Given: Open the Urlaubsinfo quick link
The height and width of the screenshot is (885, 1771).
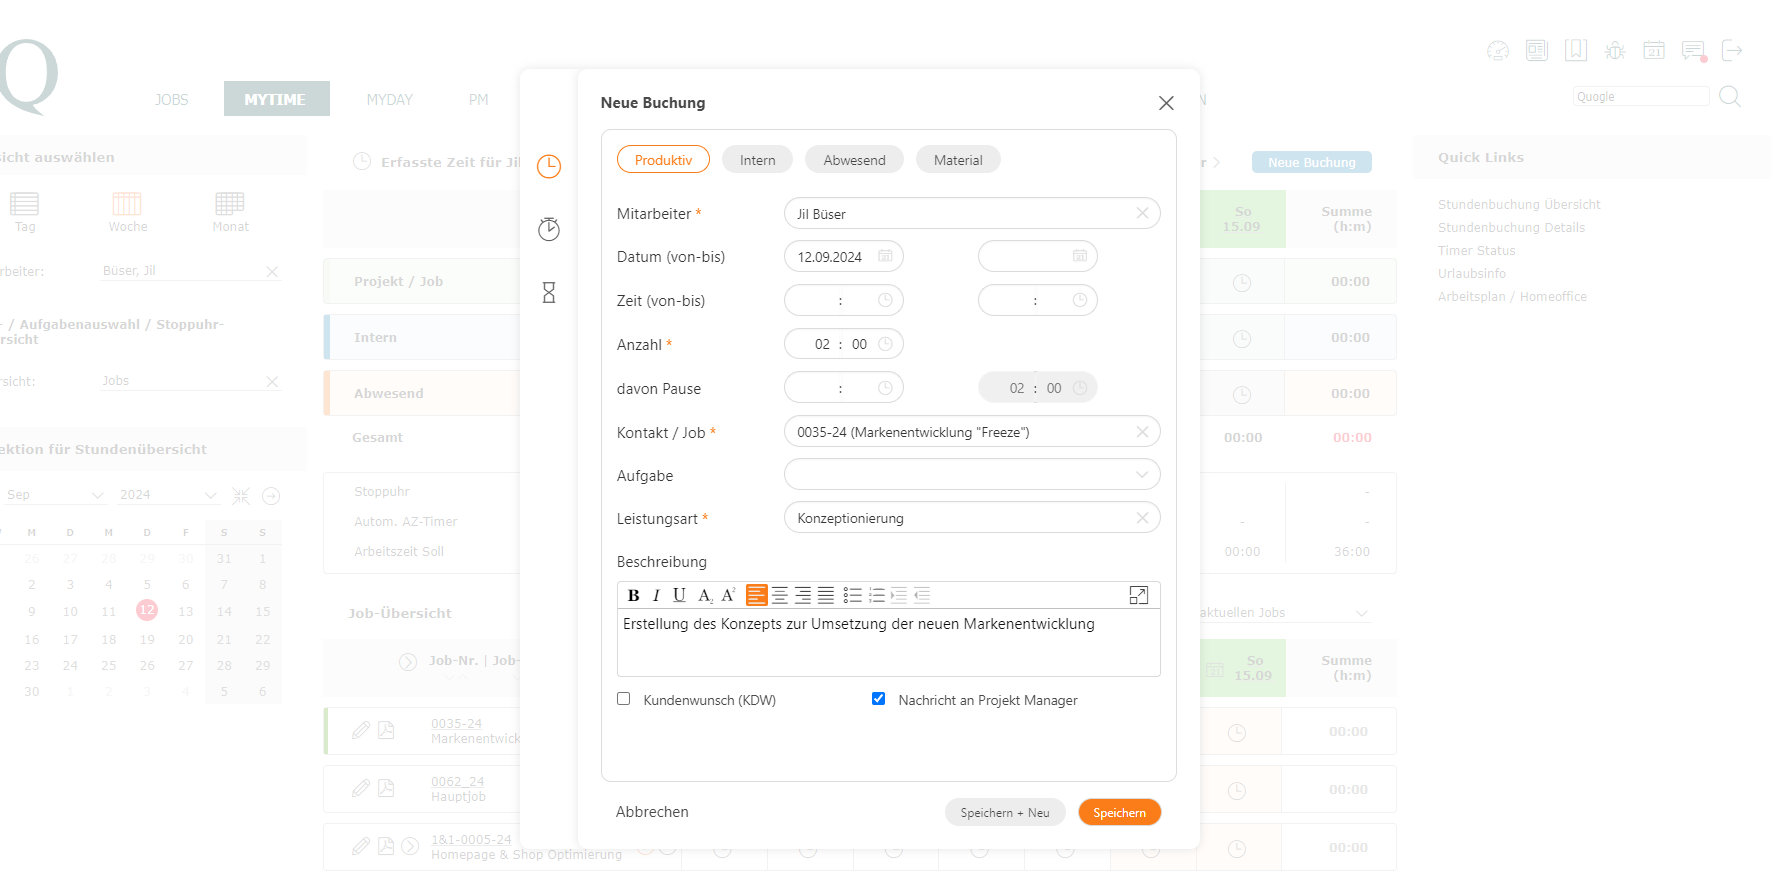Looking at the screenshot, I should [1472, 274].
